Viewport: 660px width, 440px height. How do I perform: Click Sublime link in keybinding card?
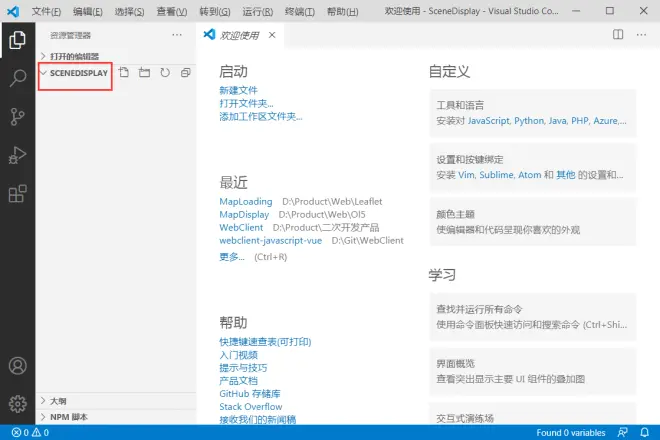[x=496, y=175]
